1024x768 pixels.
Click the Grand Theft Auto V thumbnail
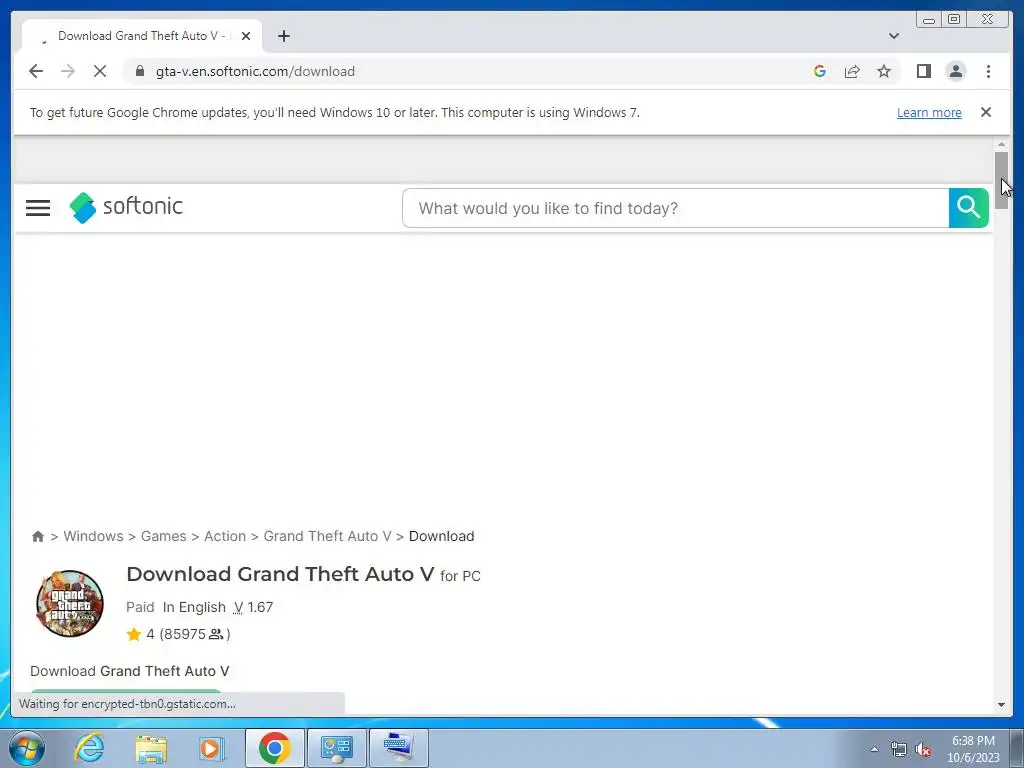point(70,603)
